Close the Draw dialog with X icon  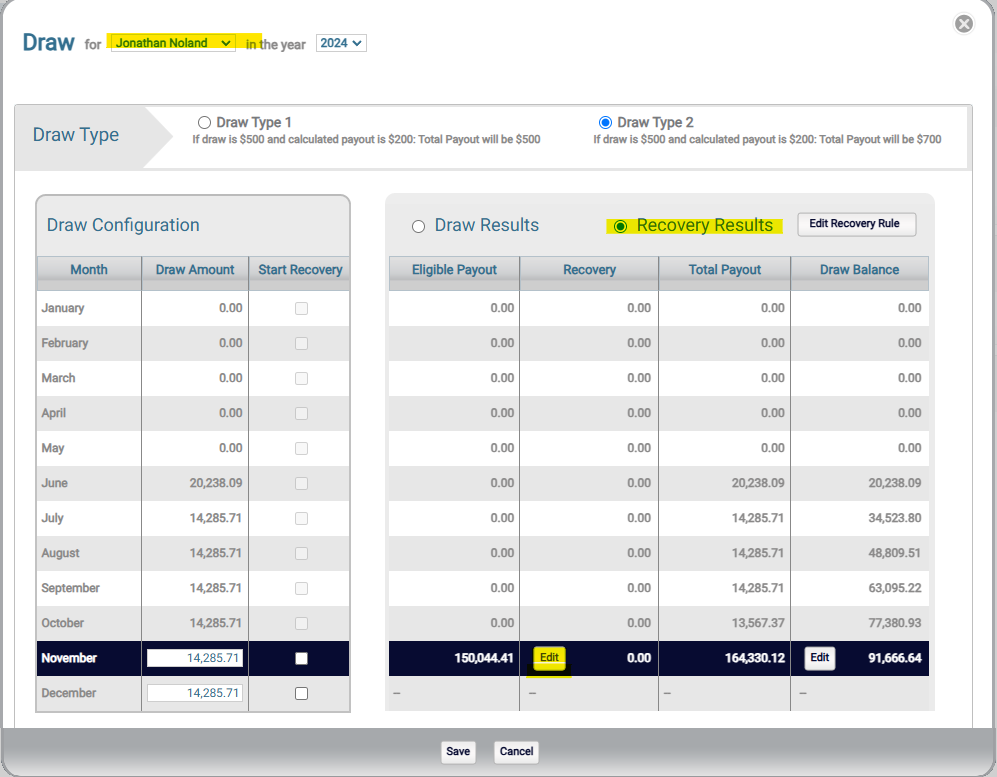(x=964, y=24)
